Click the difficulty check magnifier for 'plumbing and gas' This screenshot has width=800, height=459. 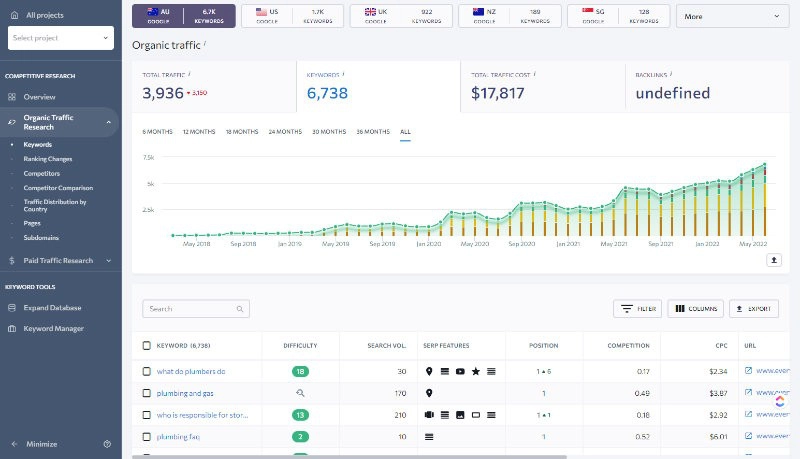(301, 393)
